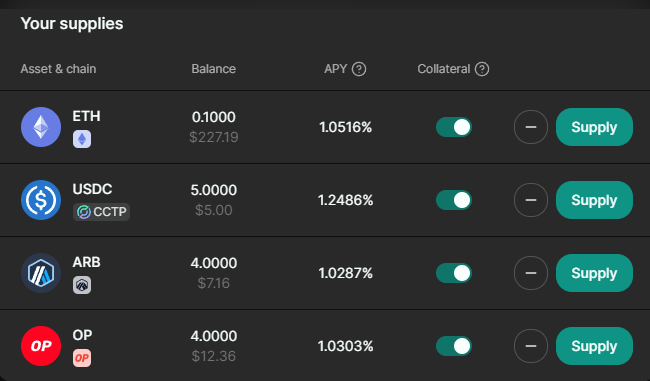
Task: Click the small Optimism chain badge under OP
Action: click(x=82, y=358)
